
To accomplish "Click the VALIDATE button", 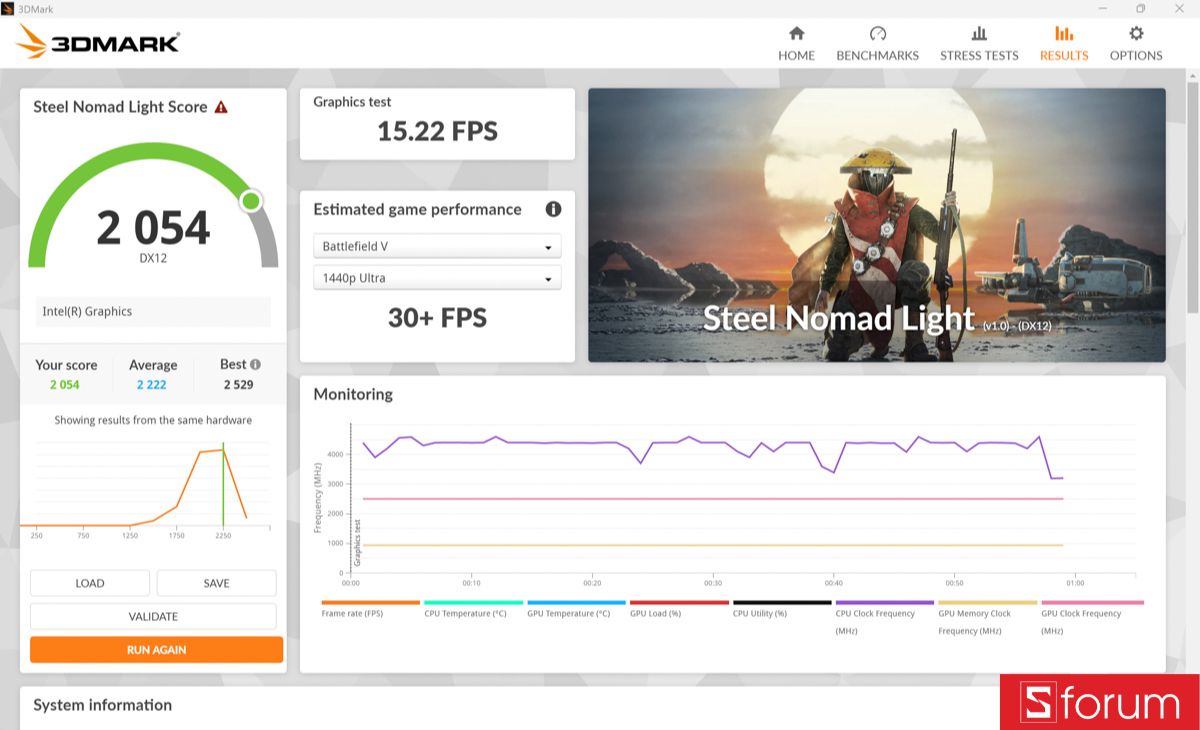I will click(x=153, y=616).
